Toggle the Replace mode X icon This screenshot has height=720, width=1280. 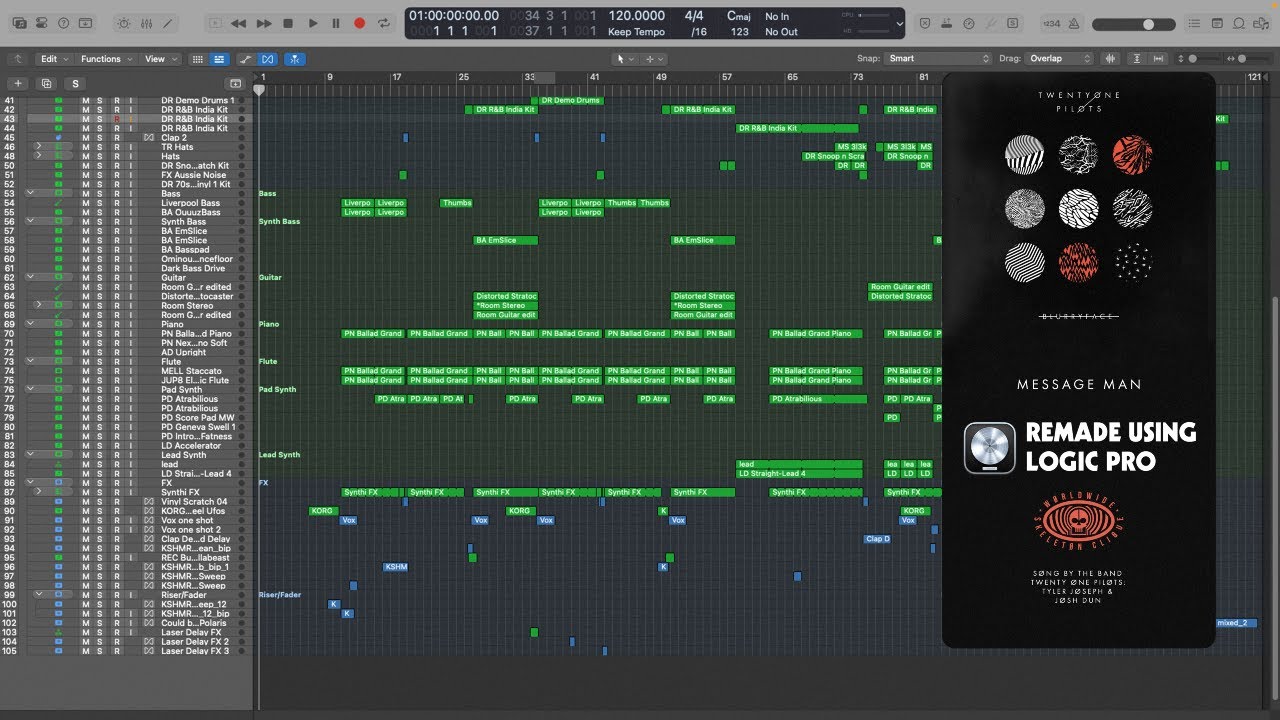click(x=925, y=23)
